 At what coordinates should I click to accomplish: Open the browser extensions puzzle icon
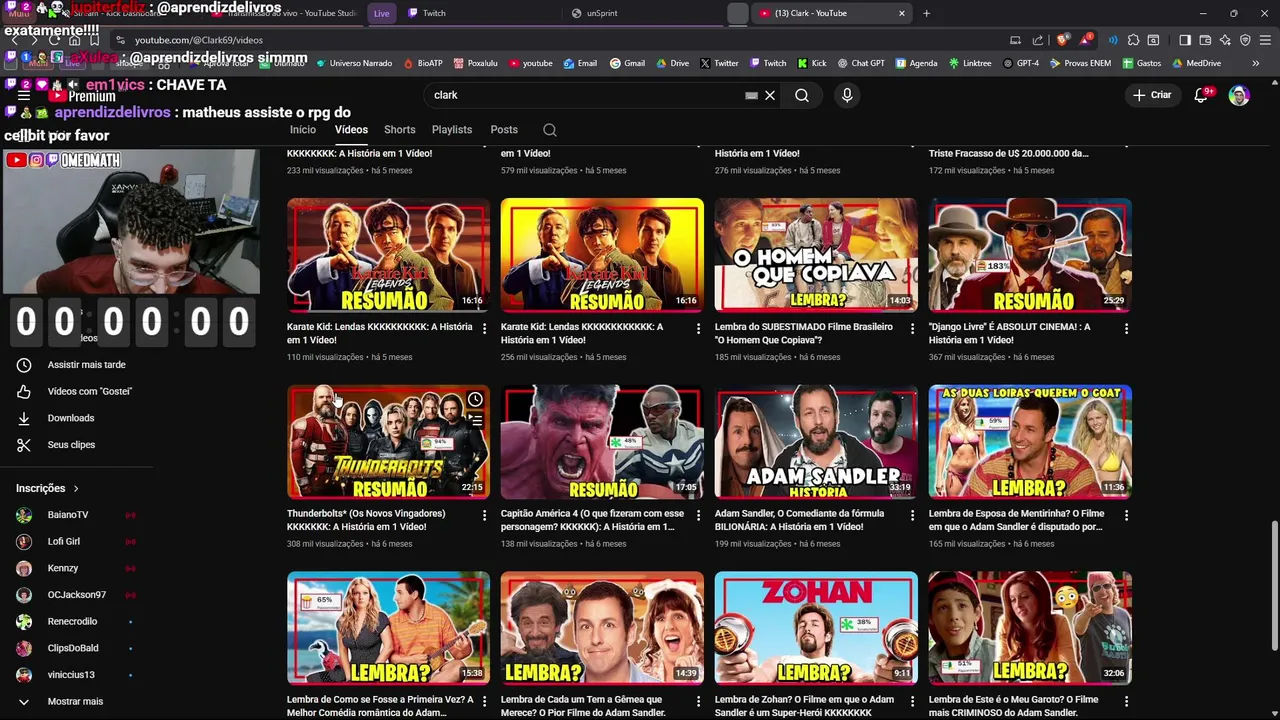pos(1133,40)
